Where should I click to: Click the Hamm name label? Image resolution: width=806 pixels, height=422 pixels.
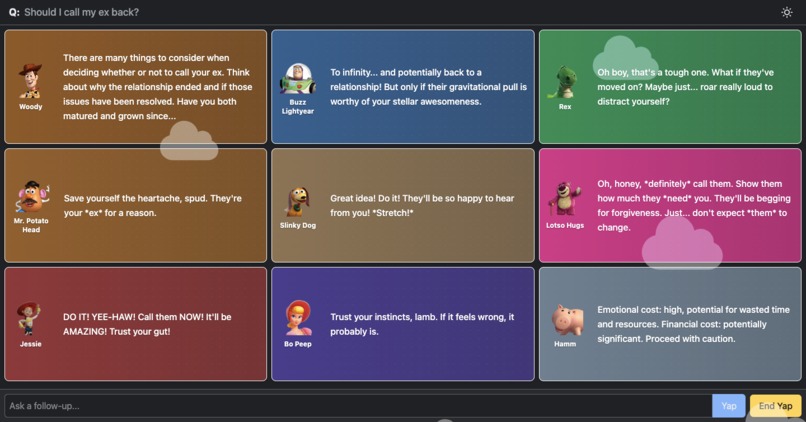(x=564, y=344)
